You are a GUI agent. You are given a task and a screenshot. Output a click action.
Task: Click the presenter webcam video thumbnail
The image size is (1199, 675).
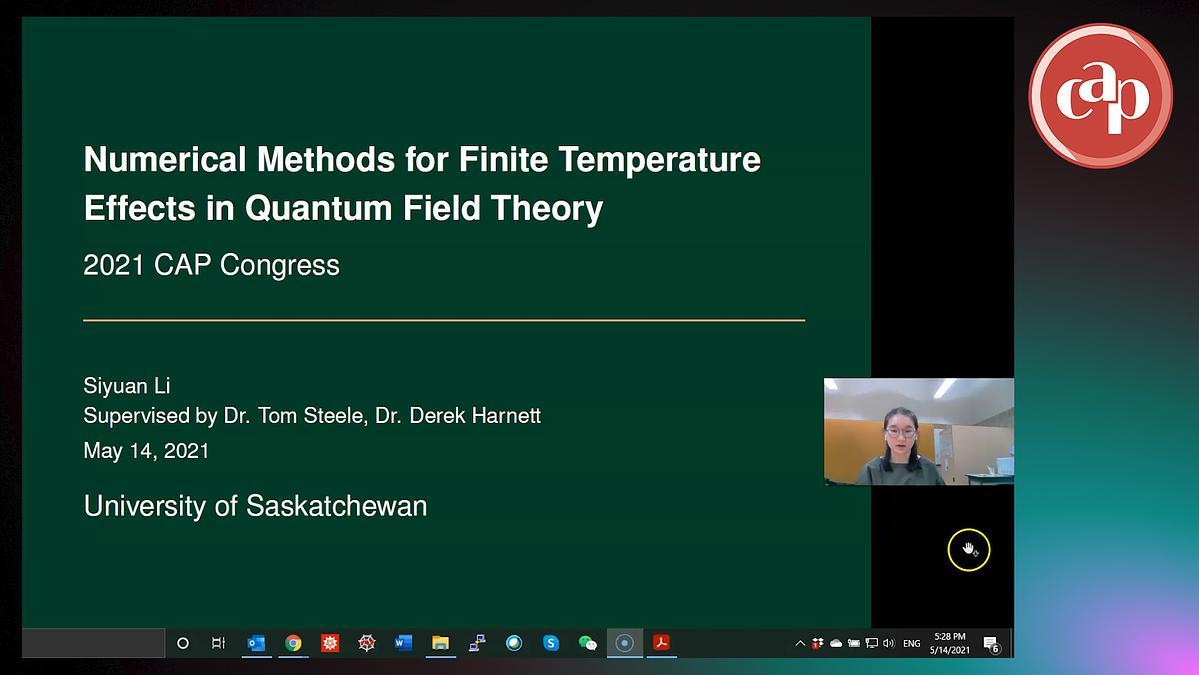pos(919,431)
